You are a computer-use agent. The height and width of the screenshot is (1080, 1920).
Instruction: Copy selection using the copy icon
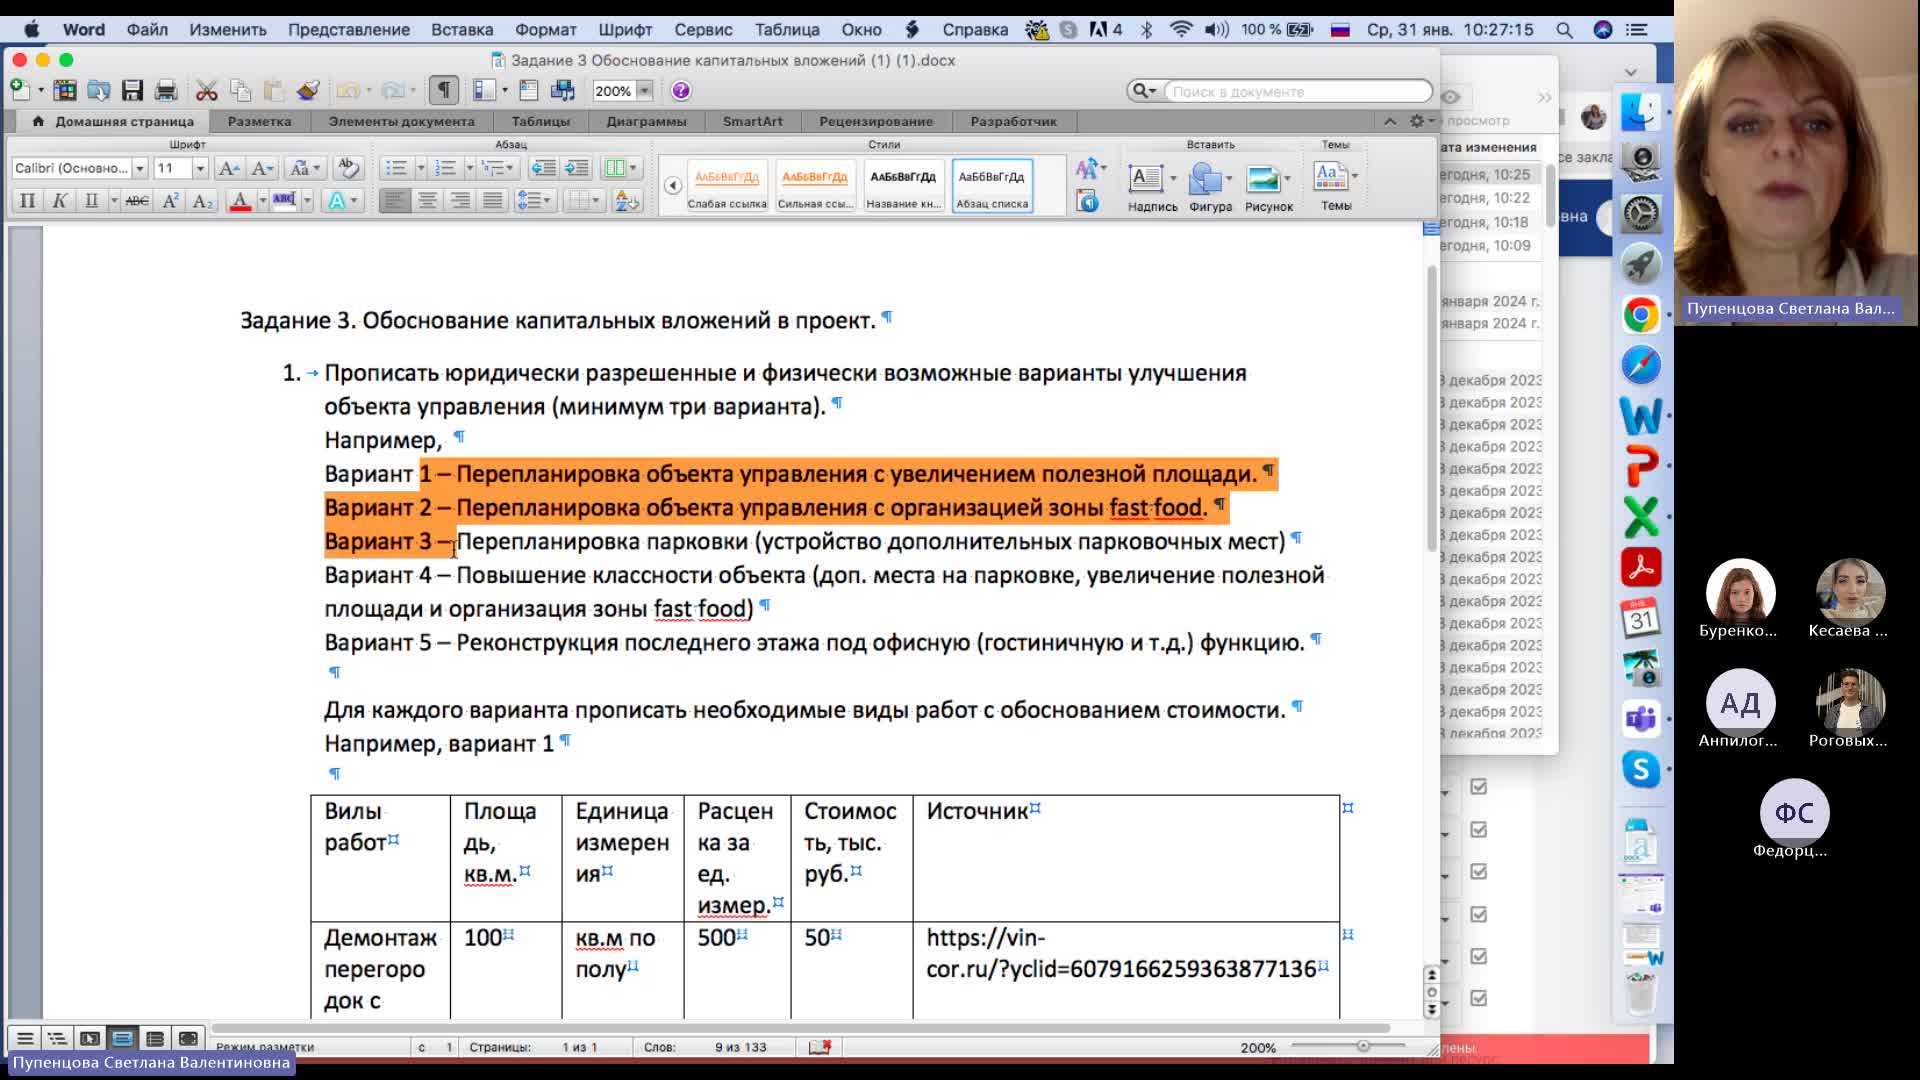click(240, 91)
